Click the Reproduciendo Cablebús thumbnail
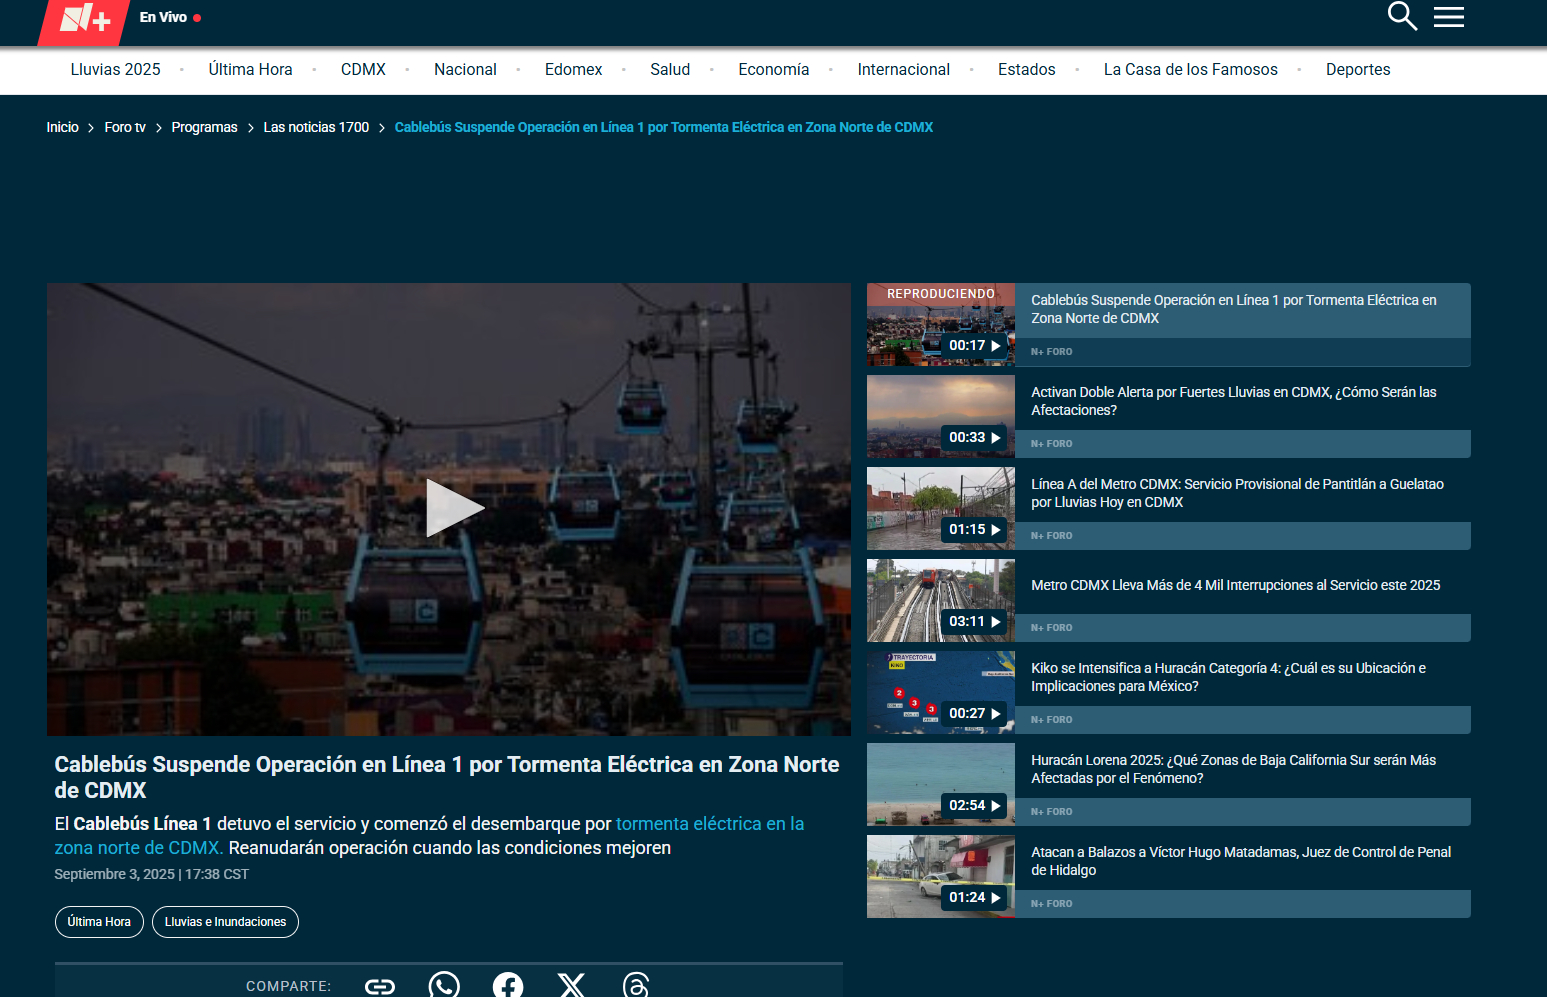The width and height of the screenshot is (1547, 997). (x=941, y=324)
